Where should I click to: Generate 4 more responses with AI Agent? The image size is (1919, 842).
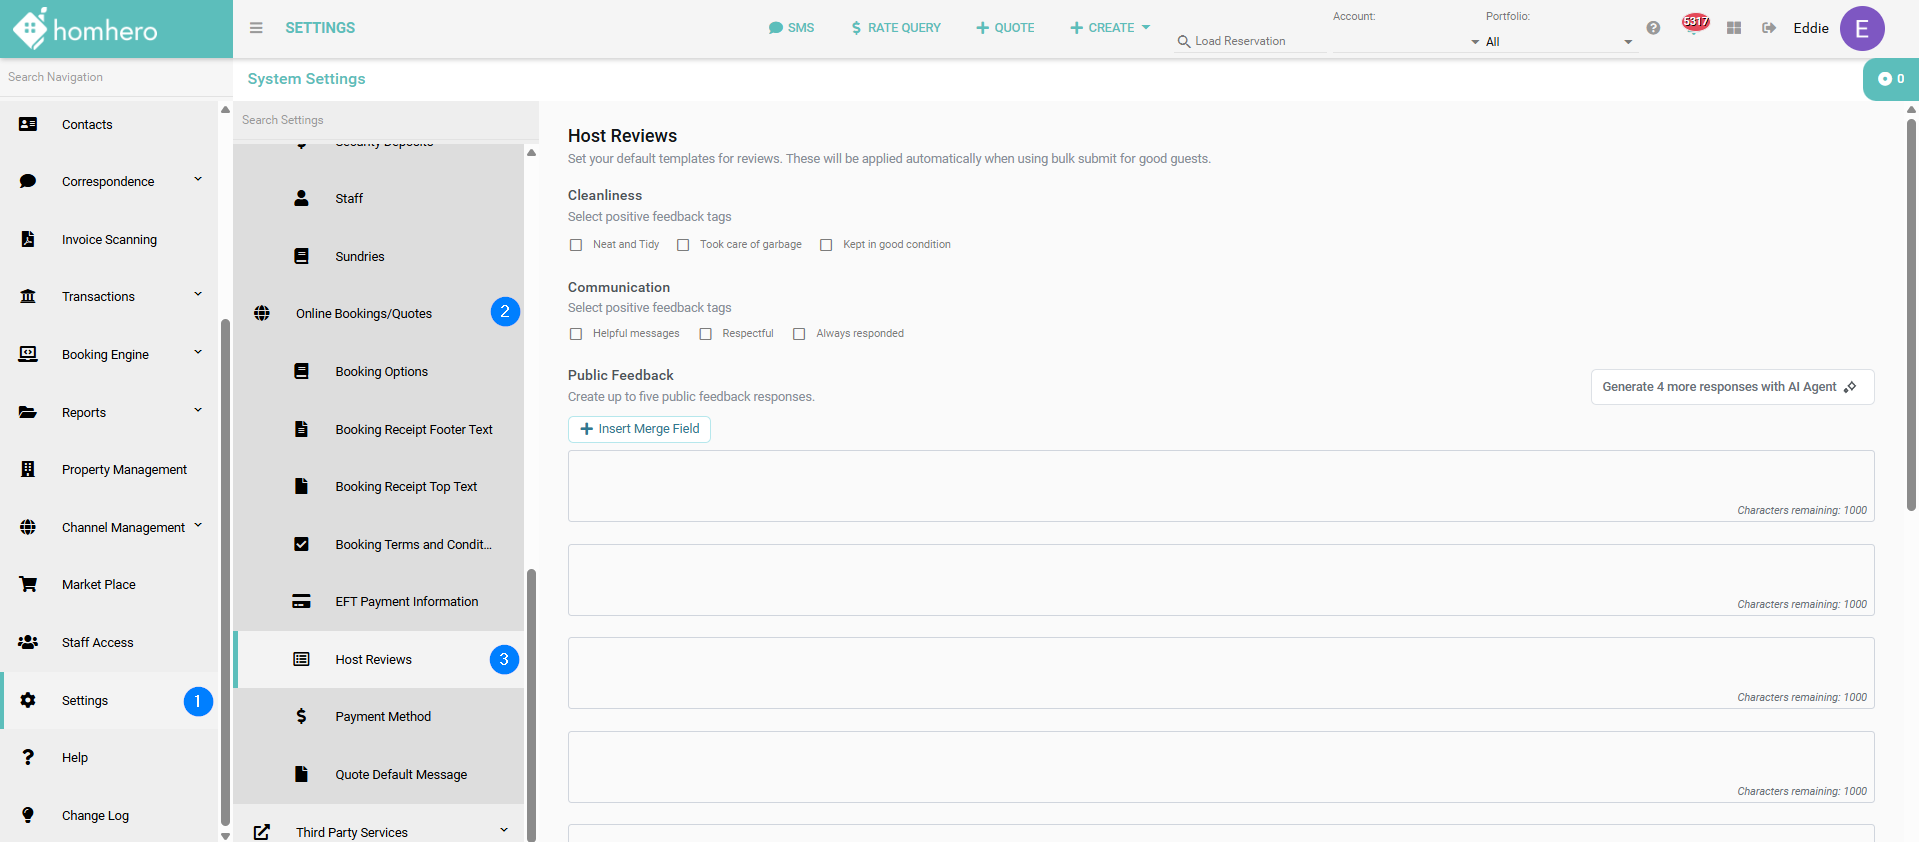(1731, 387)
